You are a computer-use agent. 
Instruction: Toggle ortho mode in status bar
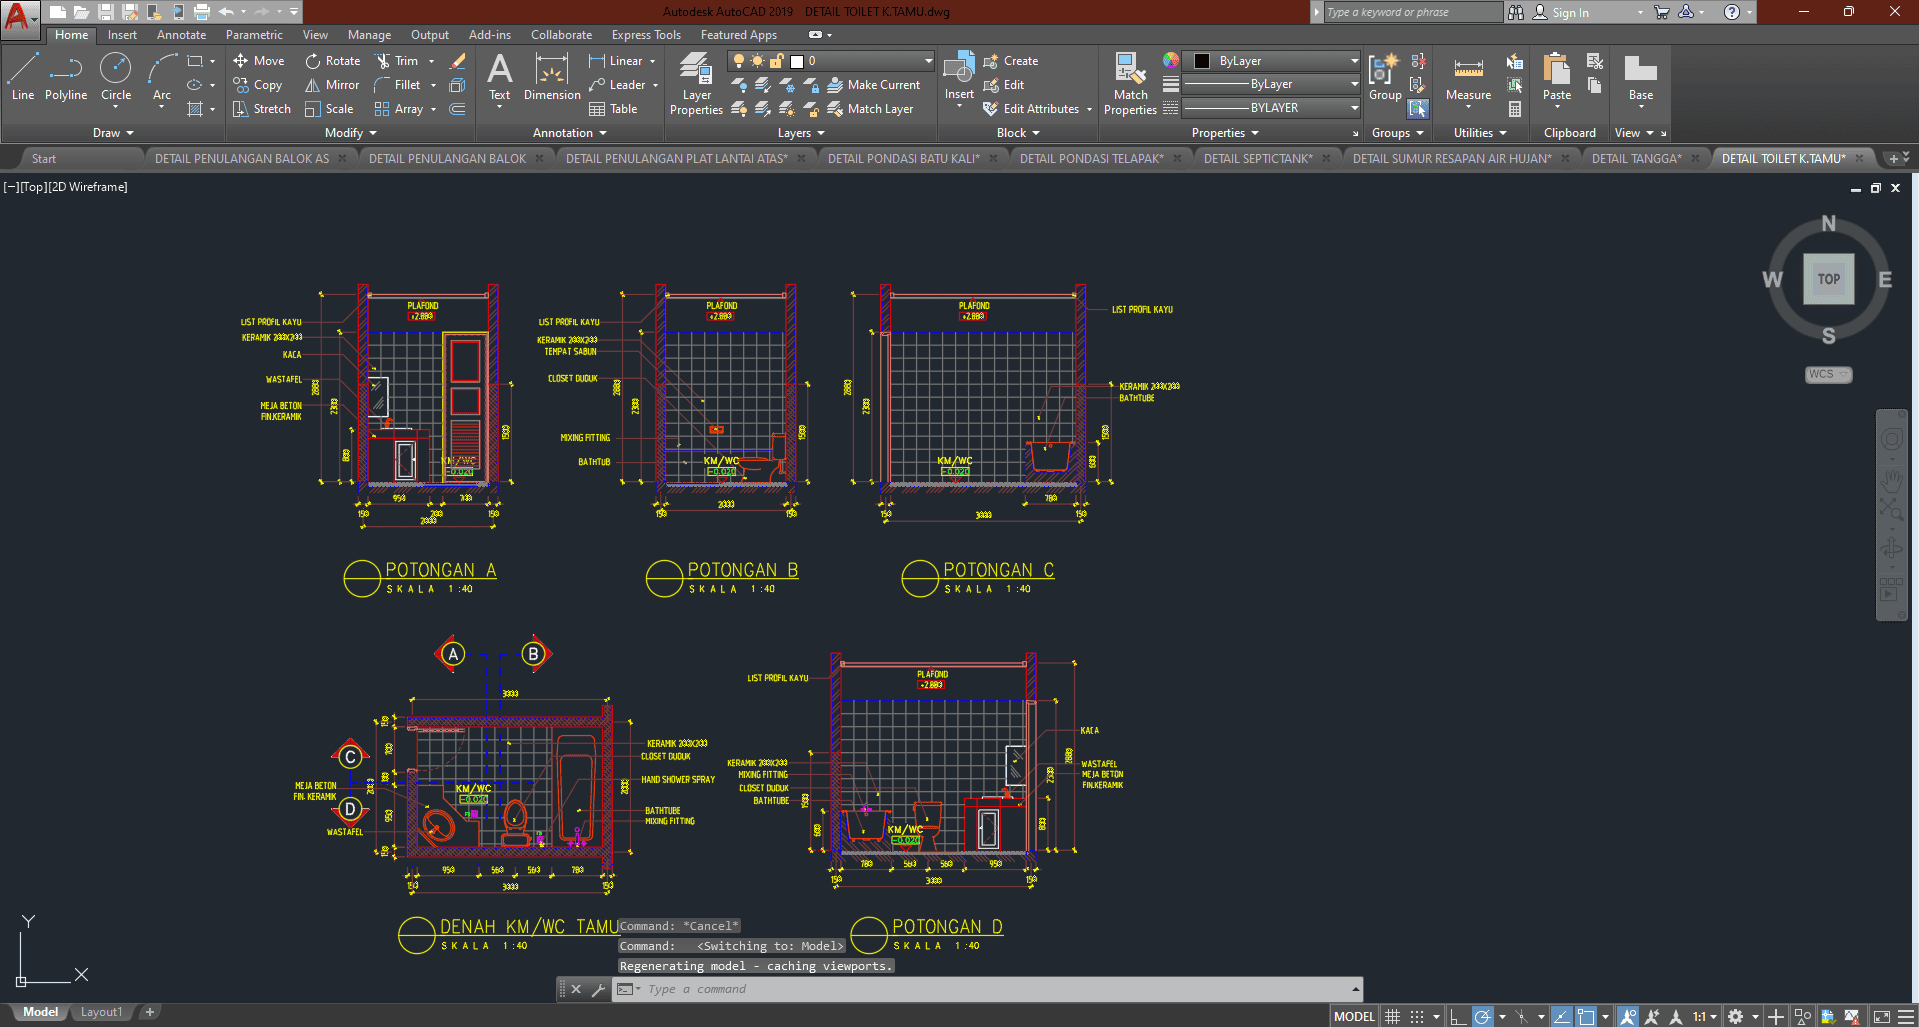pos(1458,1016)
